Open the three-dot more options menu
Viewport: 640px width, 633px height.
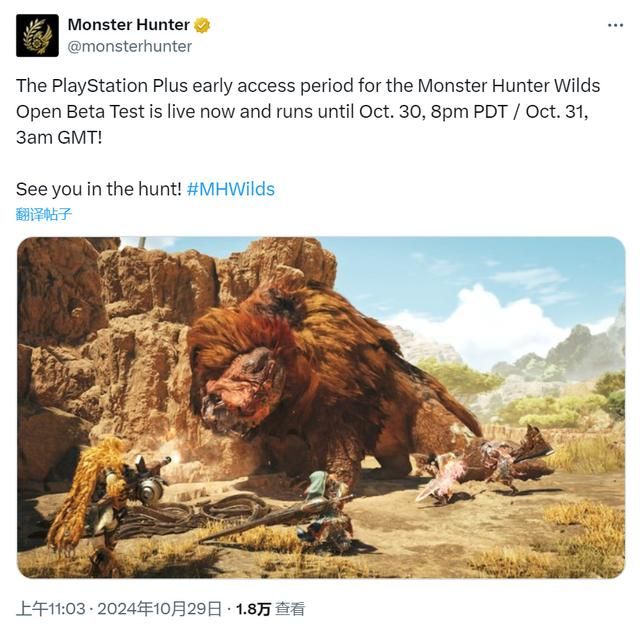615,25
